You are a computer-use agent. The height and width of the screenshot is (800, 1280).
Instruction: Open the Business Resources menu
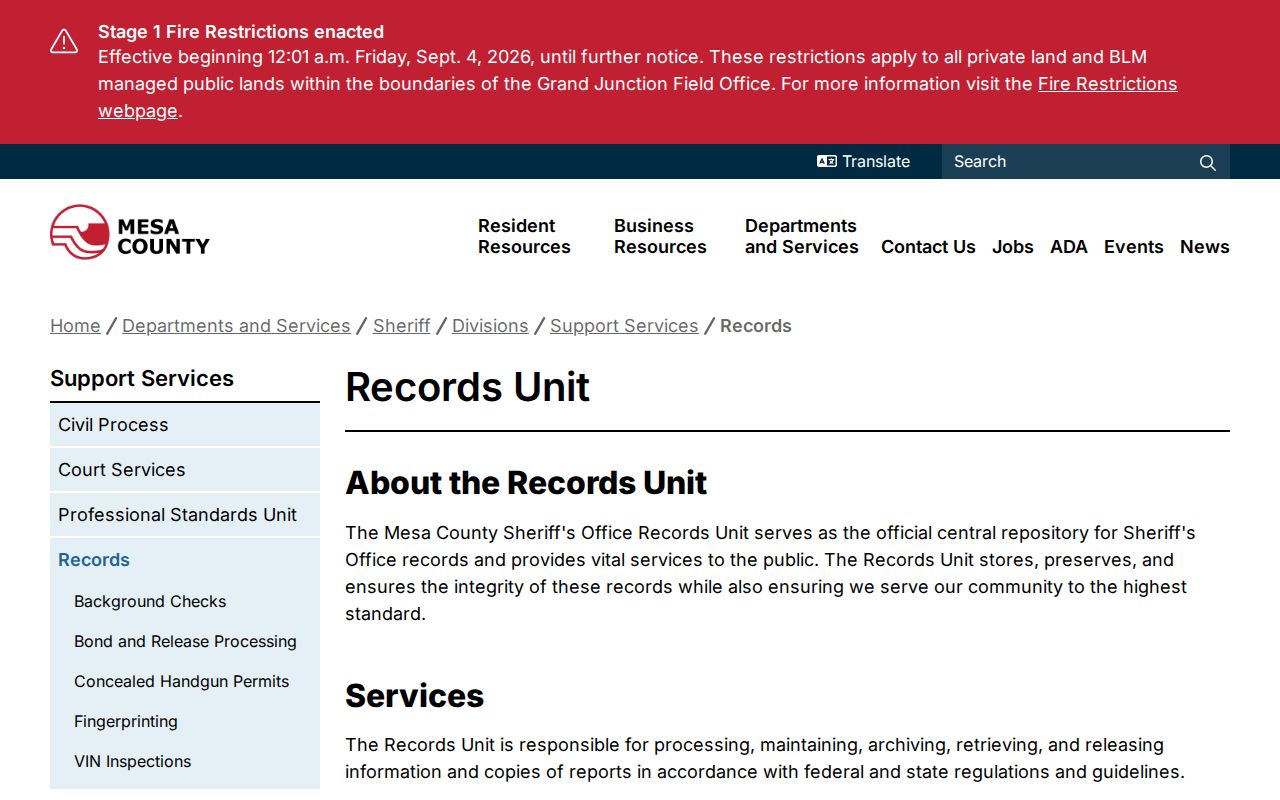(x=660, y=236)
